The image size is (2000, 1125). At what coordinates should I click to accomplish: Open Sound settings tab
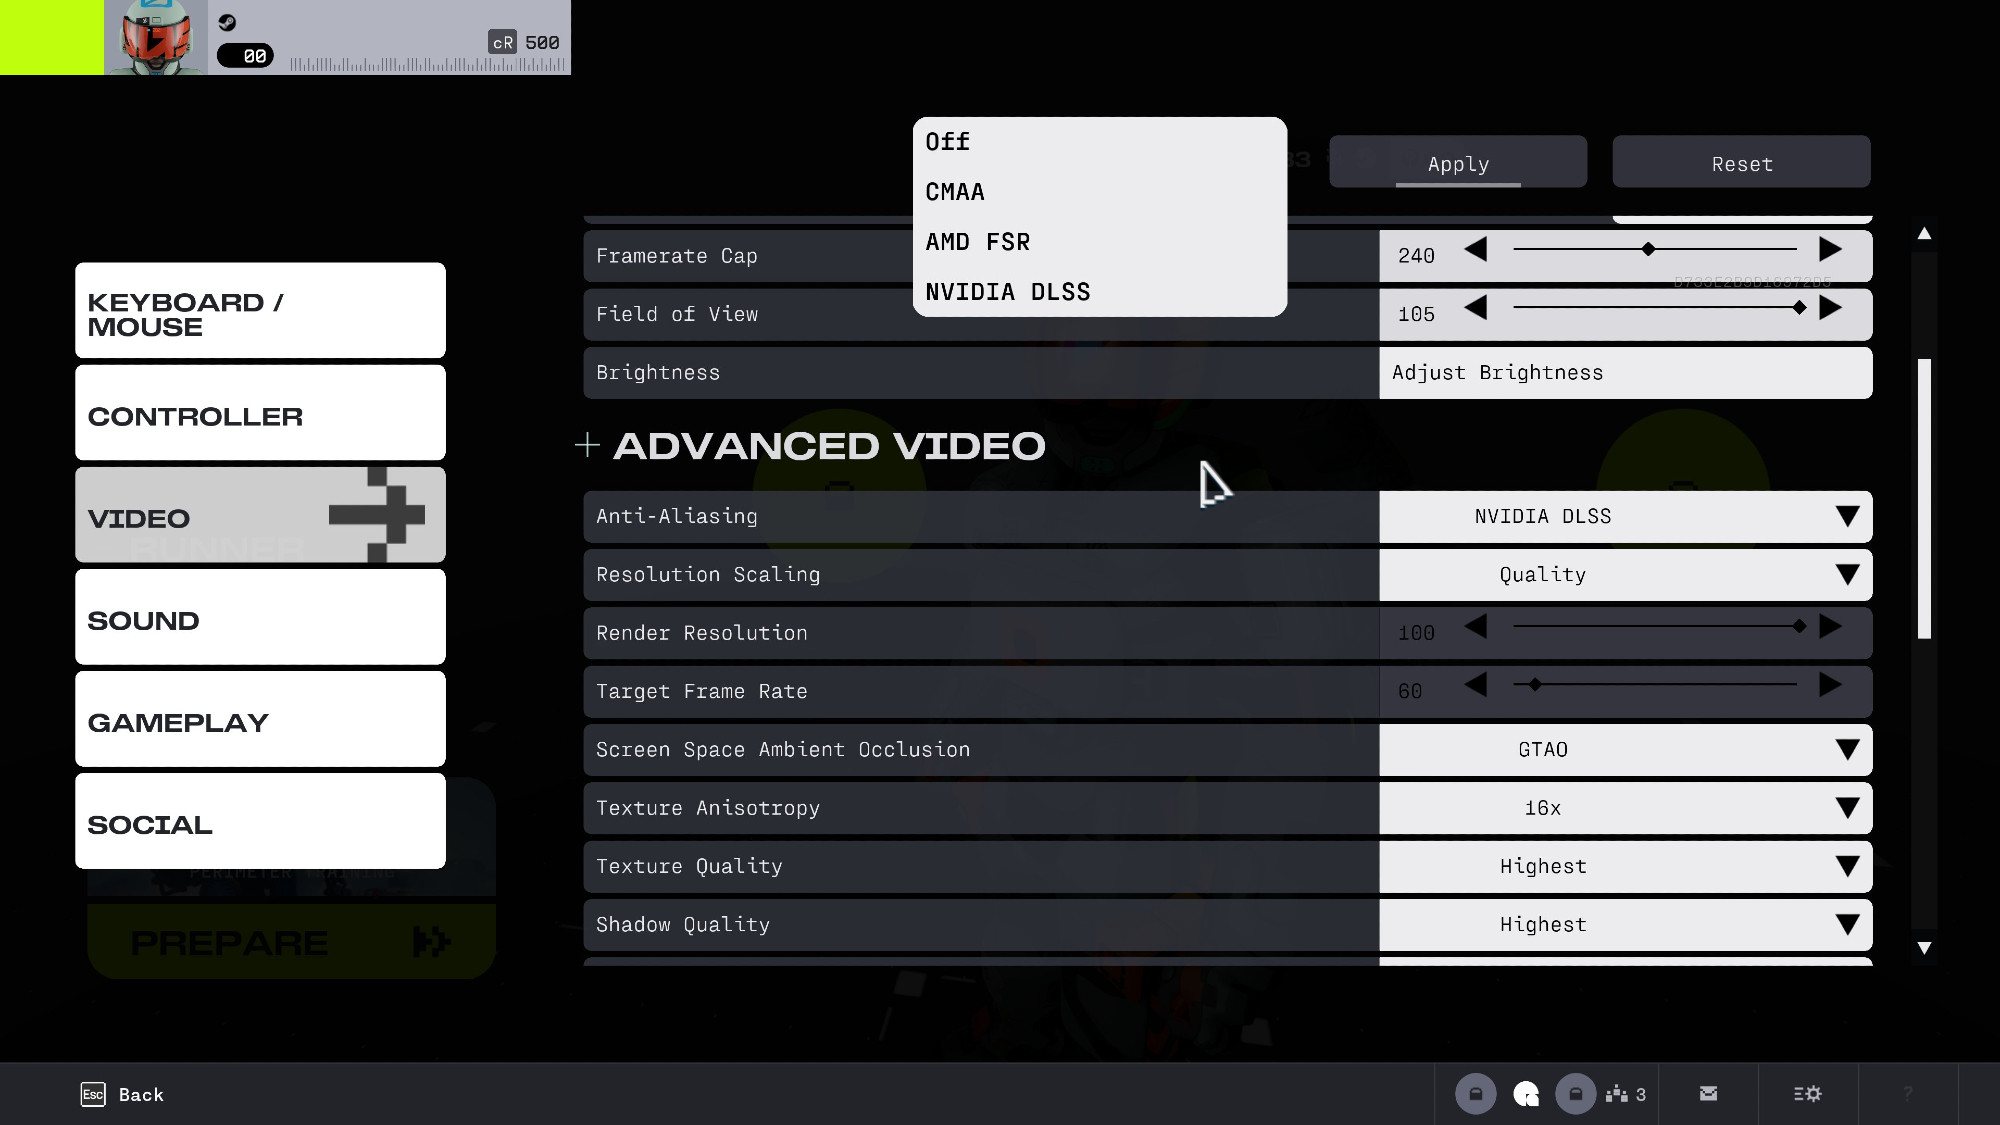[260, 616]
